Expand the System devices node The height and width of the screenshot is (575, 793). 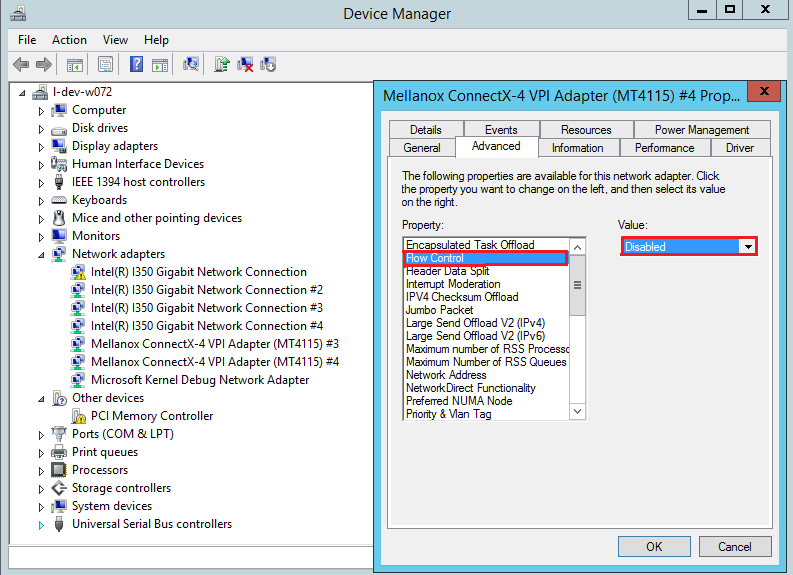click(41, 507)
